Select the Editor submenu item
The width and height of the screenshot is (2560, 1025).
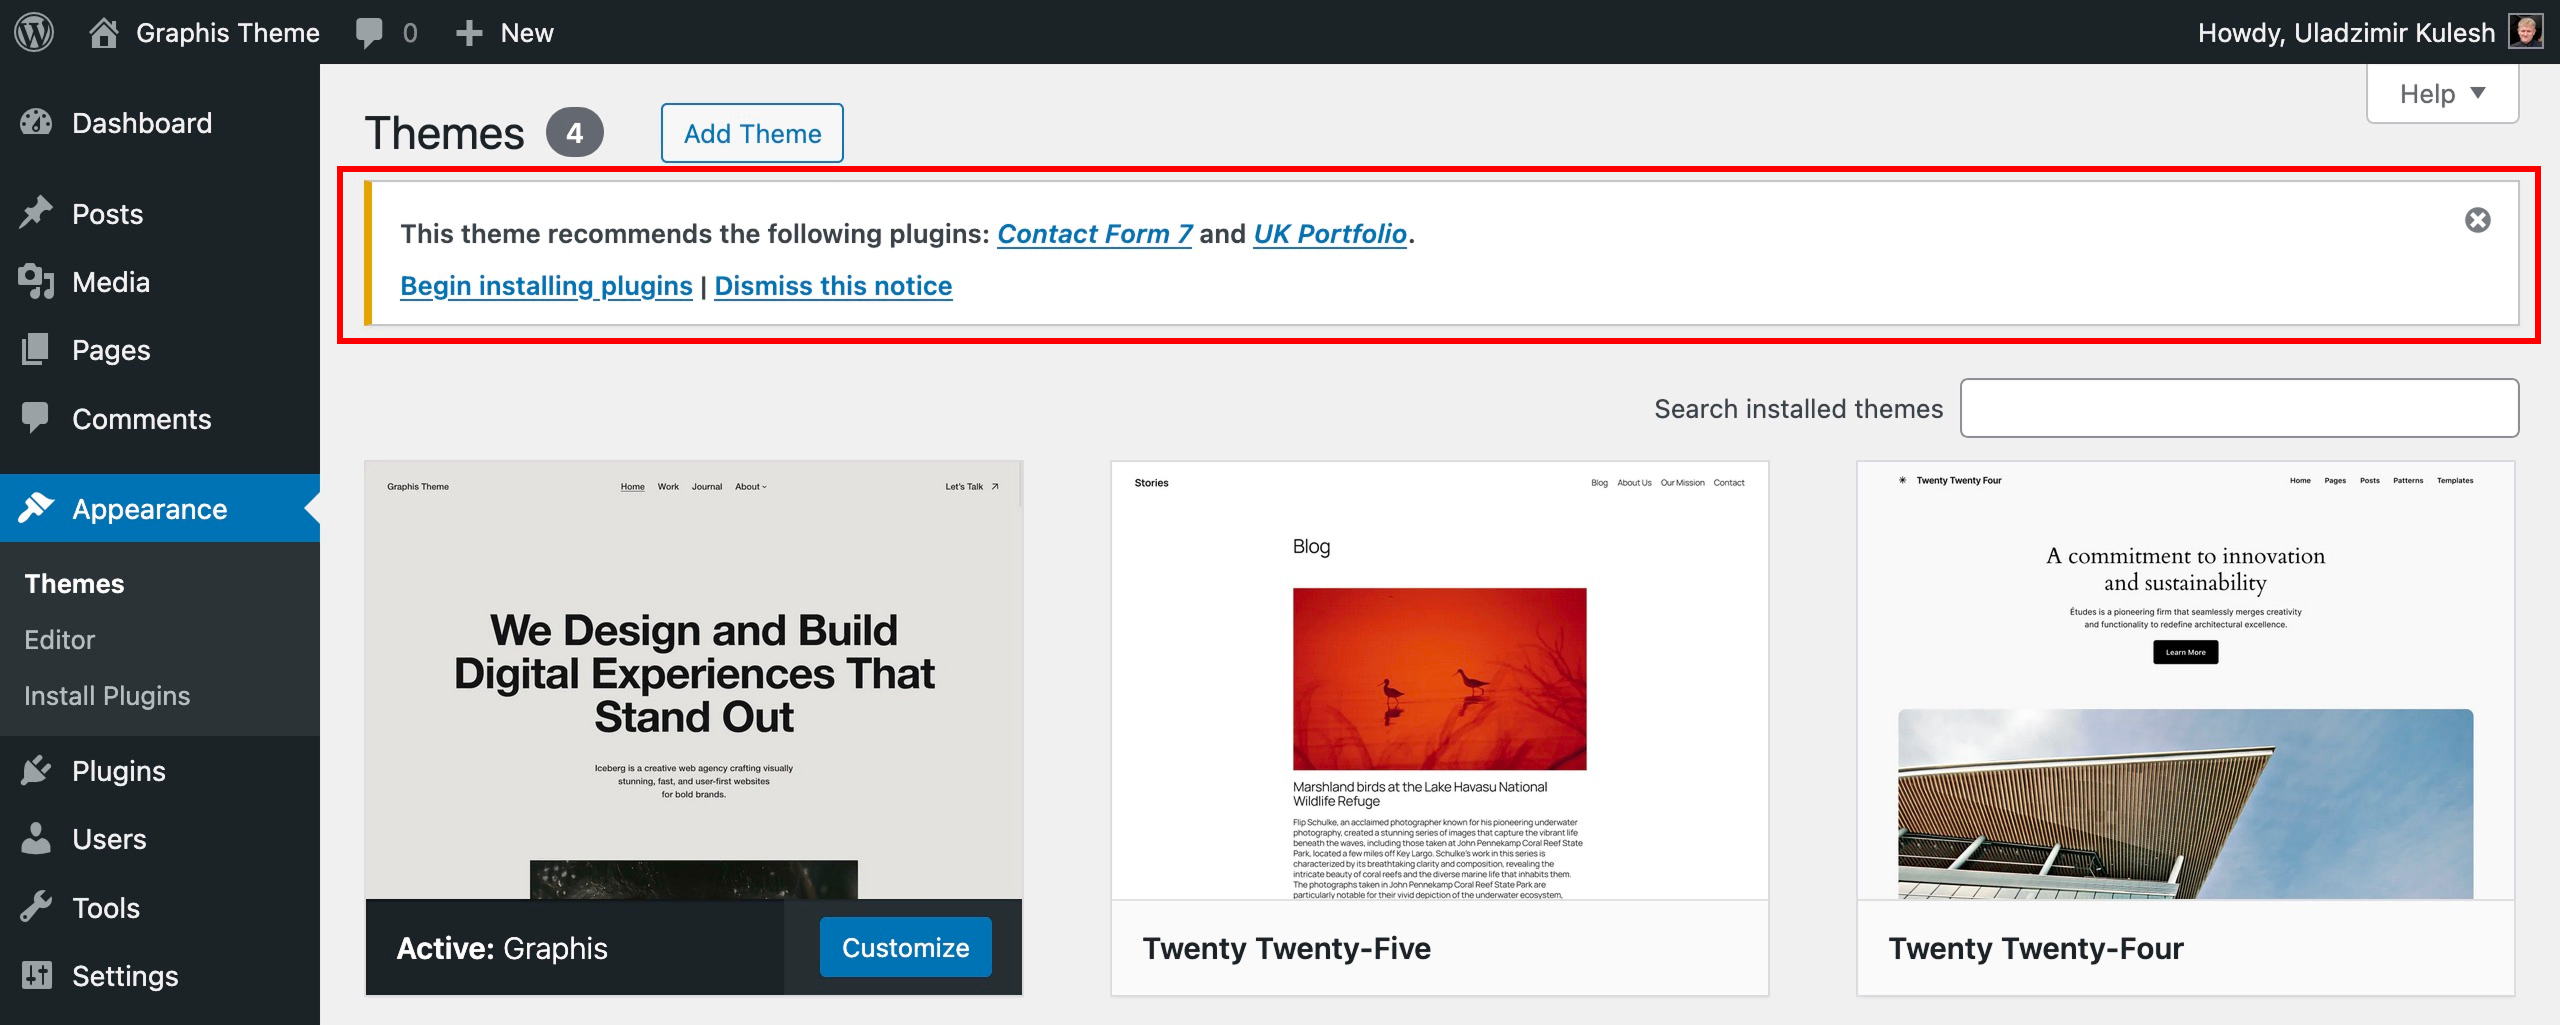coord(59,640)
